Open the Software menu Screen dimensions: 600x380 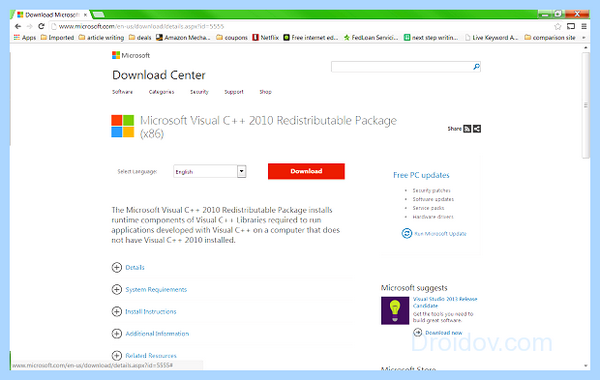122,92
